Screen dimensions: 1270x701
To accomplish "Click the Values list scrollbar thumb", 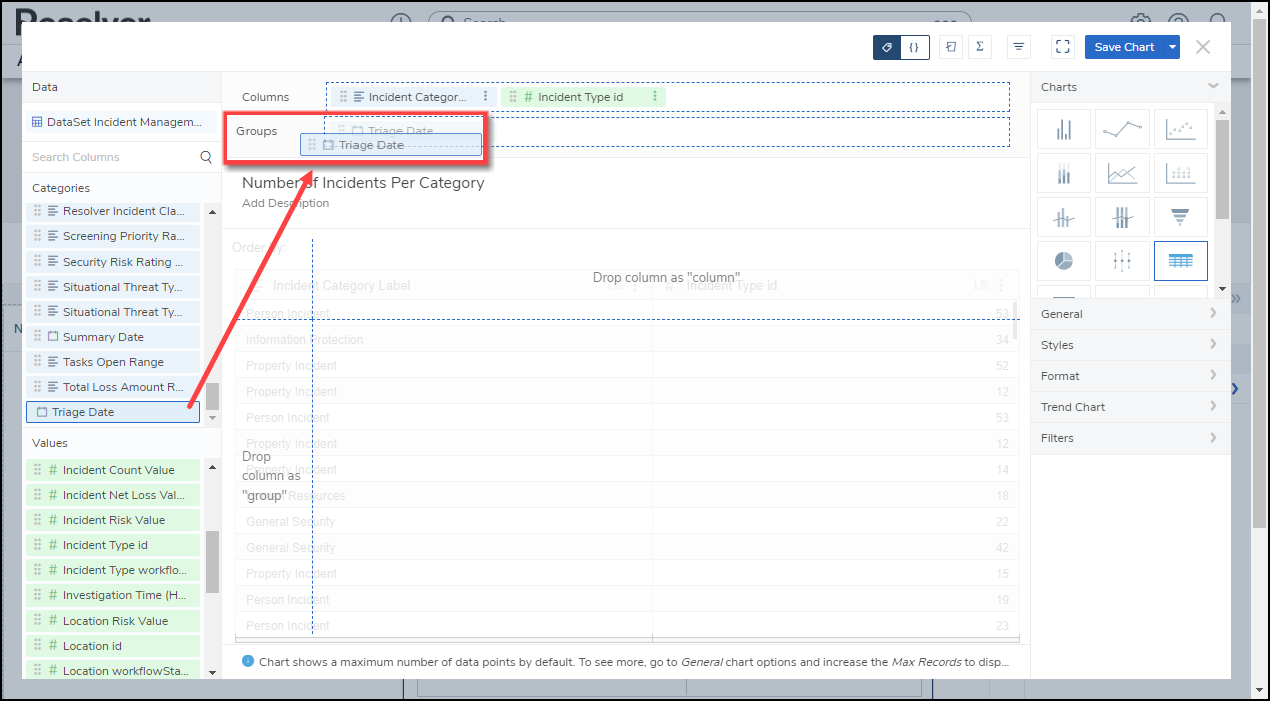I will [x=212, y=561].
